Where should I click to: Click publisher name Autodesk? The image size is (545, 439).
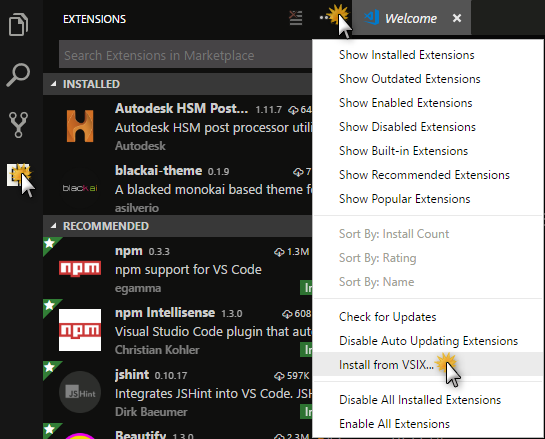coord(140,146)
